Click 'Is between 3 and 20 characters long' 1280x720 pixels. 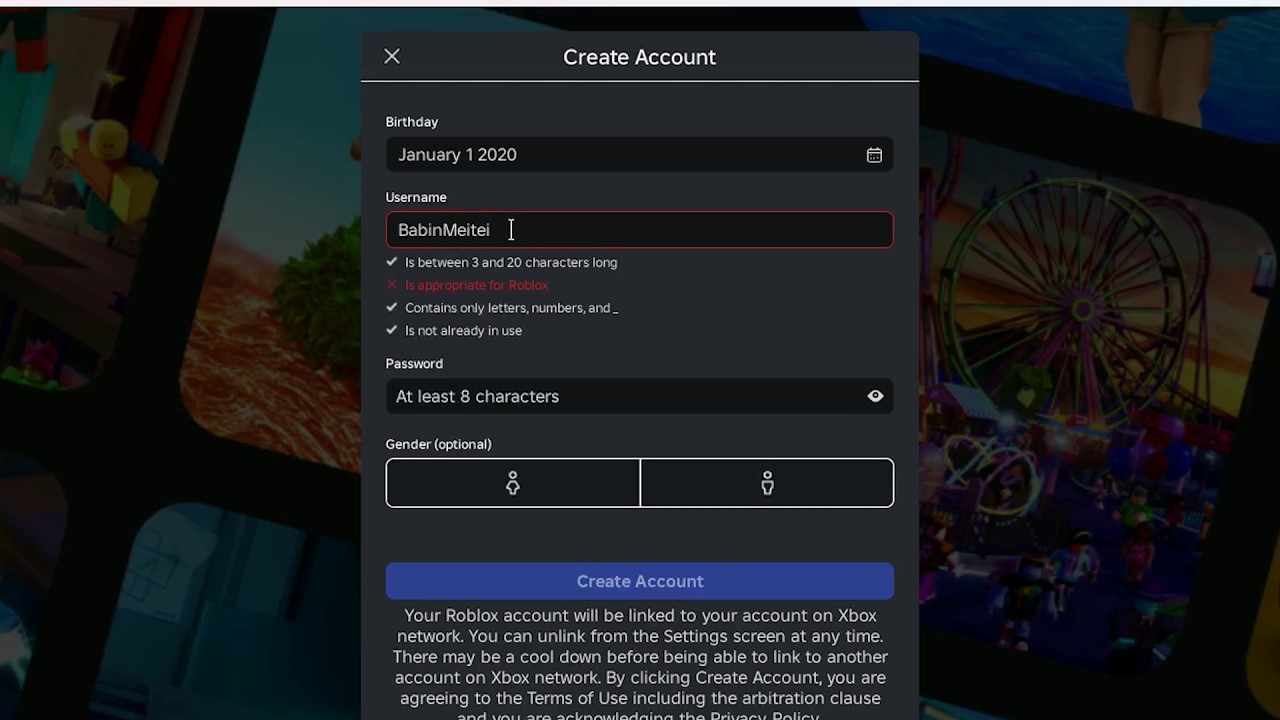(x=511, y=262)
